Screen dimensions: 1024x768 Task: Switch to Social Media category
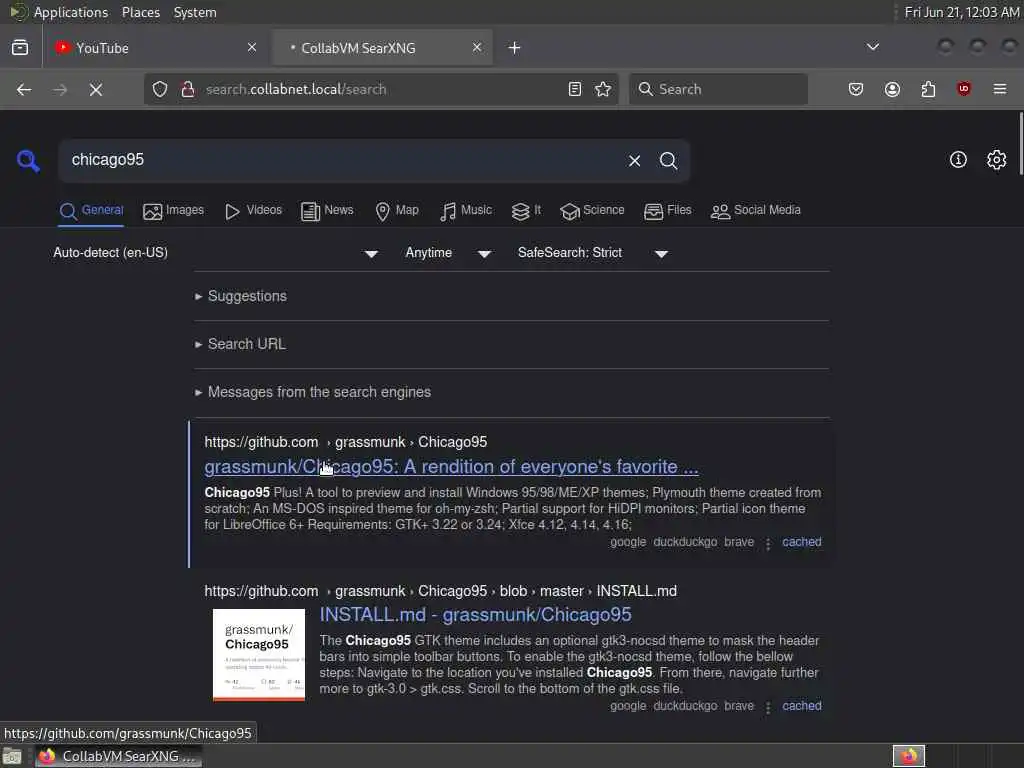[x=755, y=210]
